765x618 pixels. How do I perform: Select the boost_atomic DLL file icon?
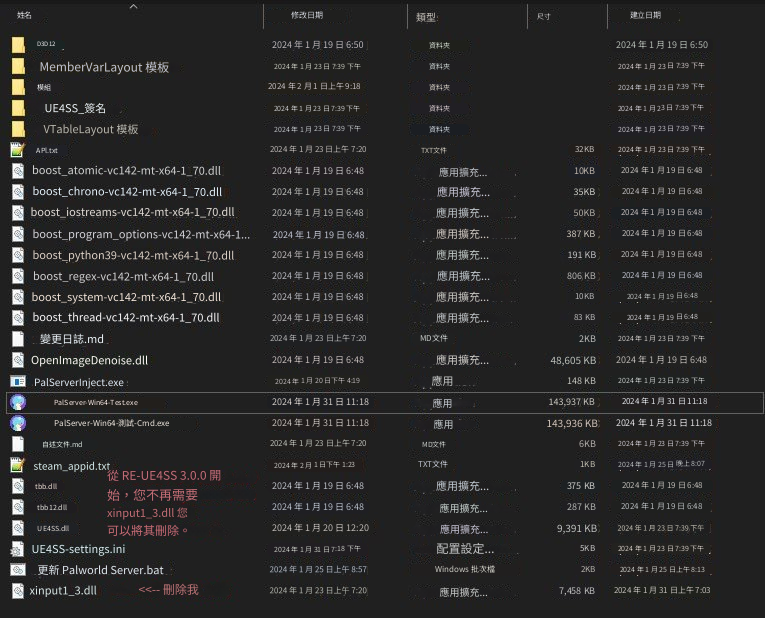[x=18, y=171]
